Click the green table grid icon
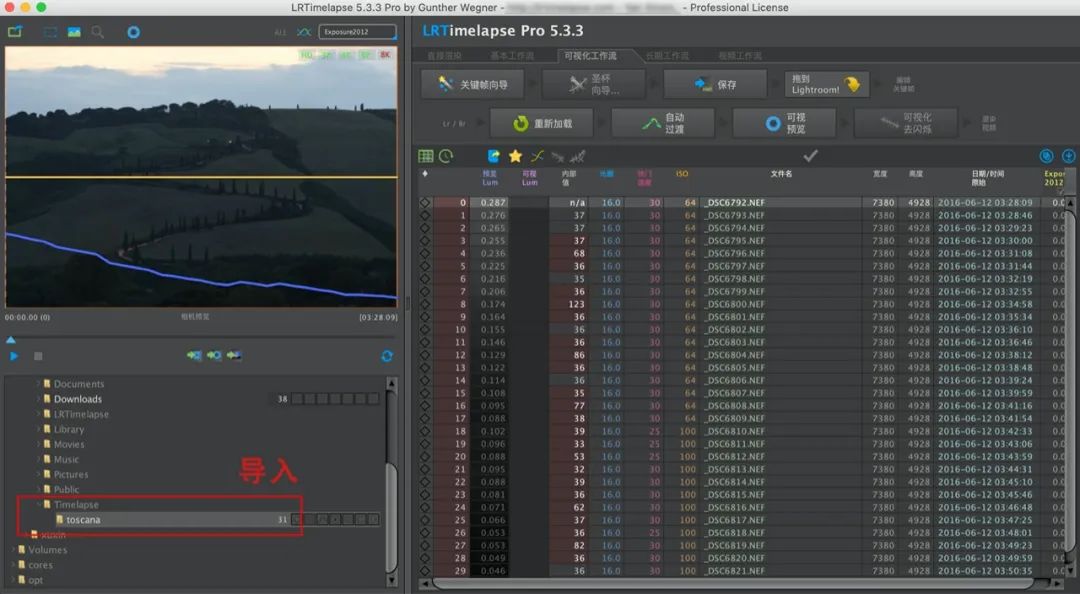The width and height of the screenshot is (1080, 594). pyautogui.click(x=426, y=156)
